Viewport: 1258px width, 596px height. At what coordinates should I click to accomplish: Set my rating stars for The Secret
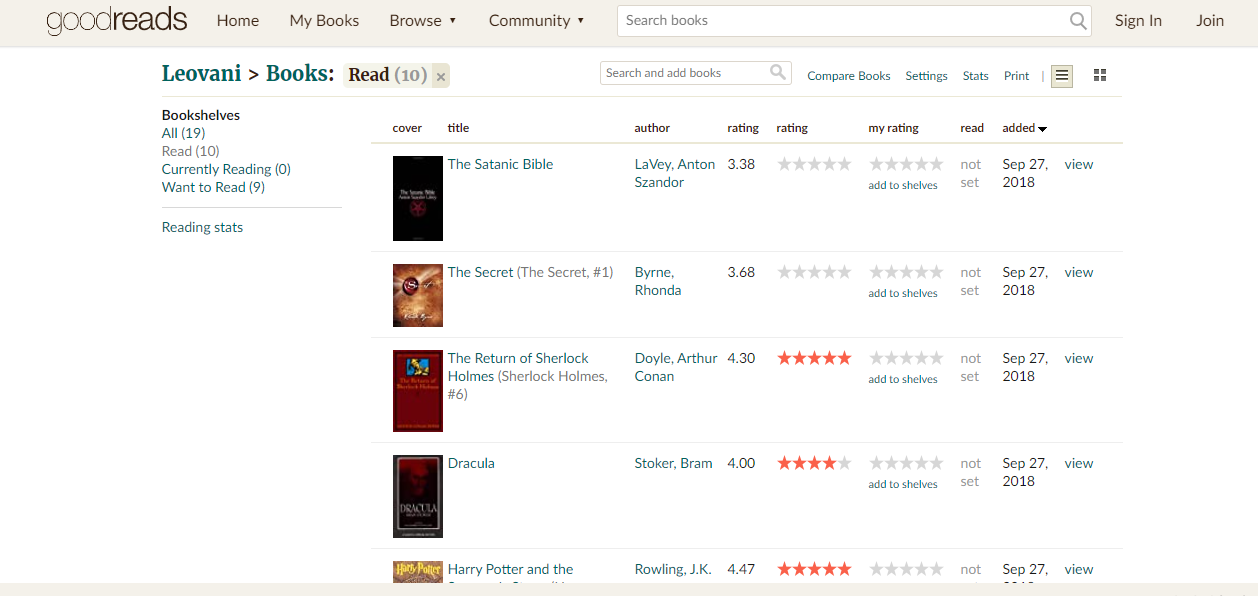pyautogui.click(x=906, y=272)
